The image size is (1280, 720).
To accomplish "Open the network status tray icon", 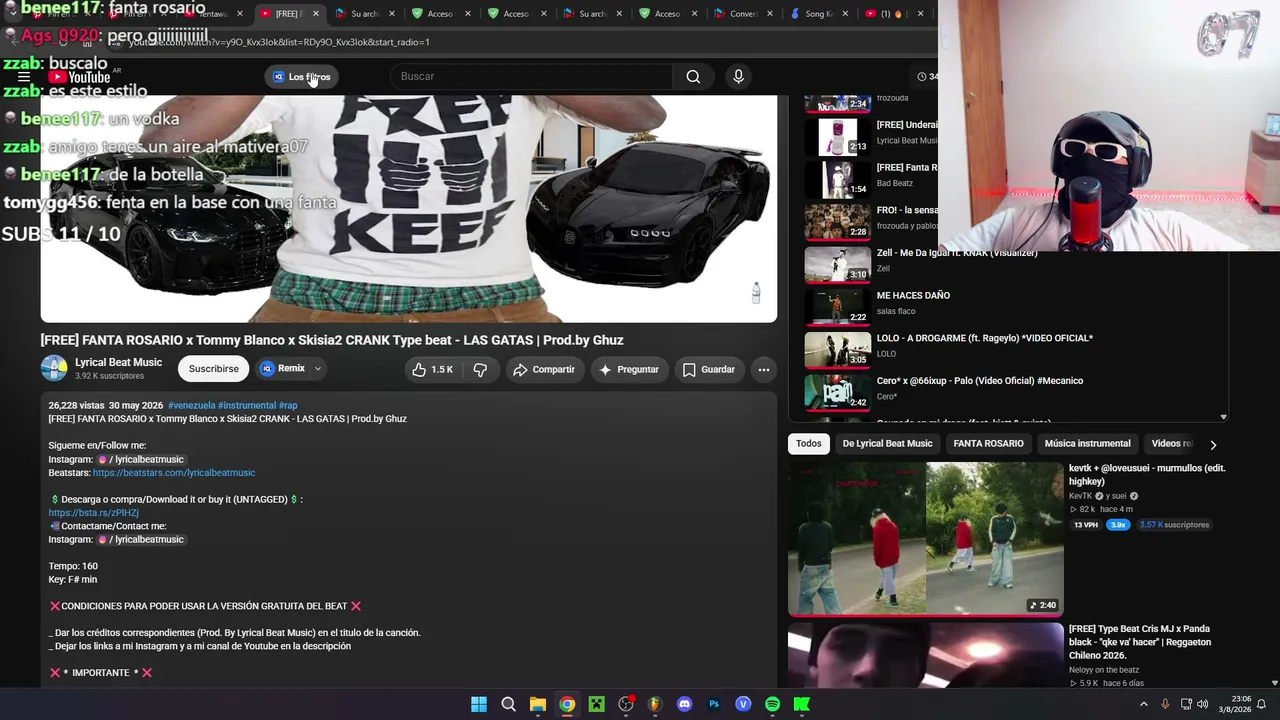I will (x=1185, y=704).
